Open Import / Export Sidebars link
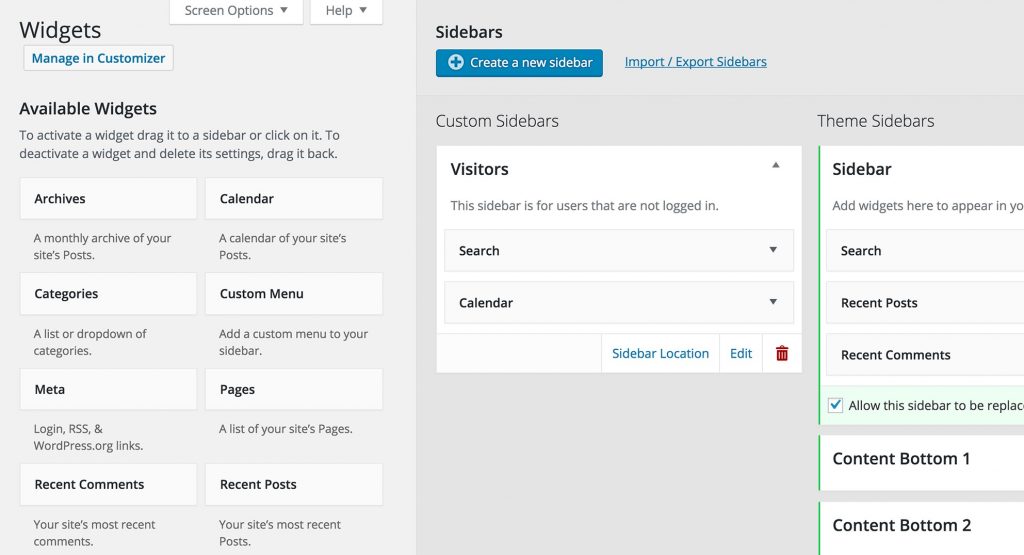 [695, 62]
